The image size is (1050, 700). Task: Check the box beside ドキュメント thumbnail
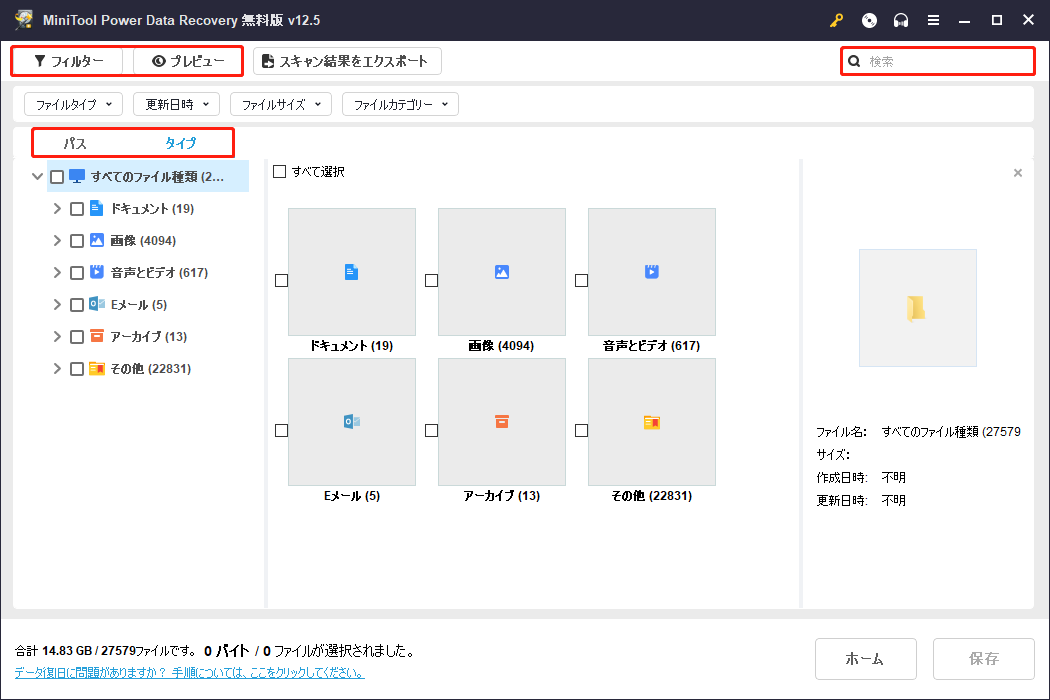(x=281, y=280)
